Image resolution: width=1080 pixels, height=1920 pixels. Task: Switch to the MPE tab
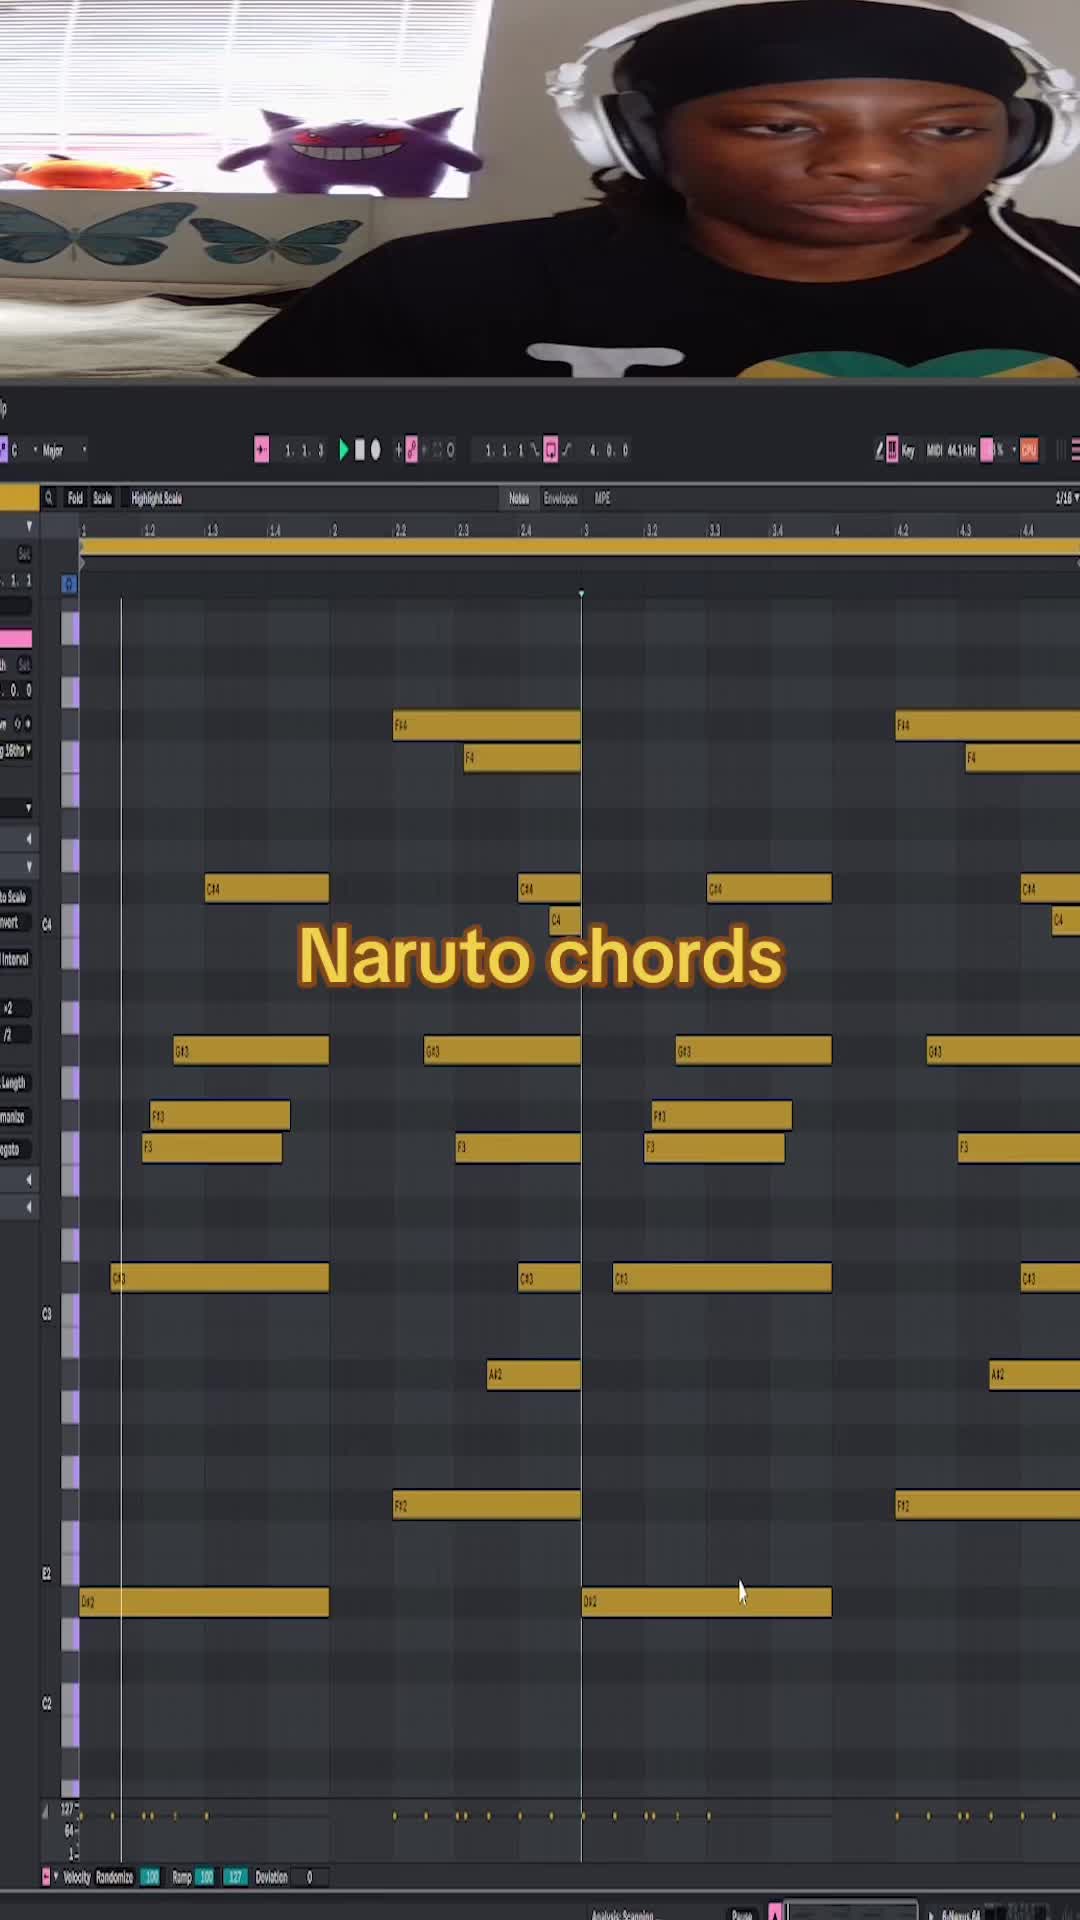[602, 498]
